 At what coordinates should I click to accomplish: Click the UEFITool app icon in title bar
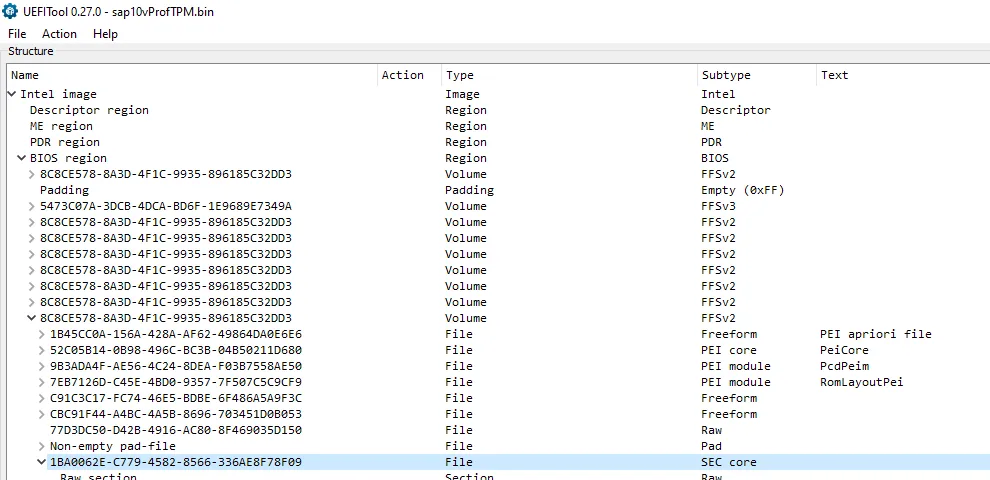click(10, 11)
